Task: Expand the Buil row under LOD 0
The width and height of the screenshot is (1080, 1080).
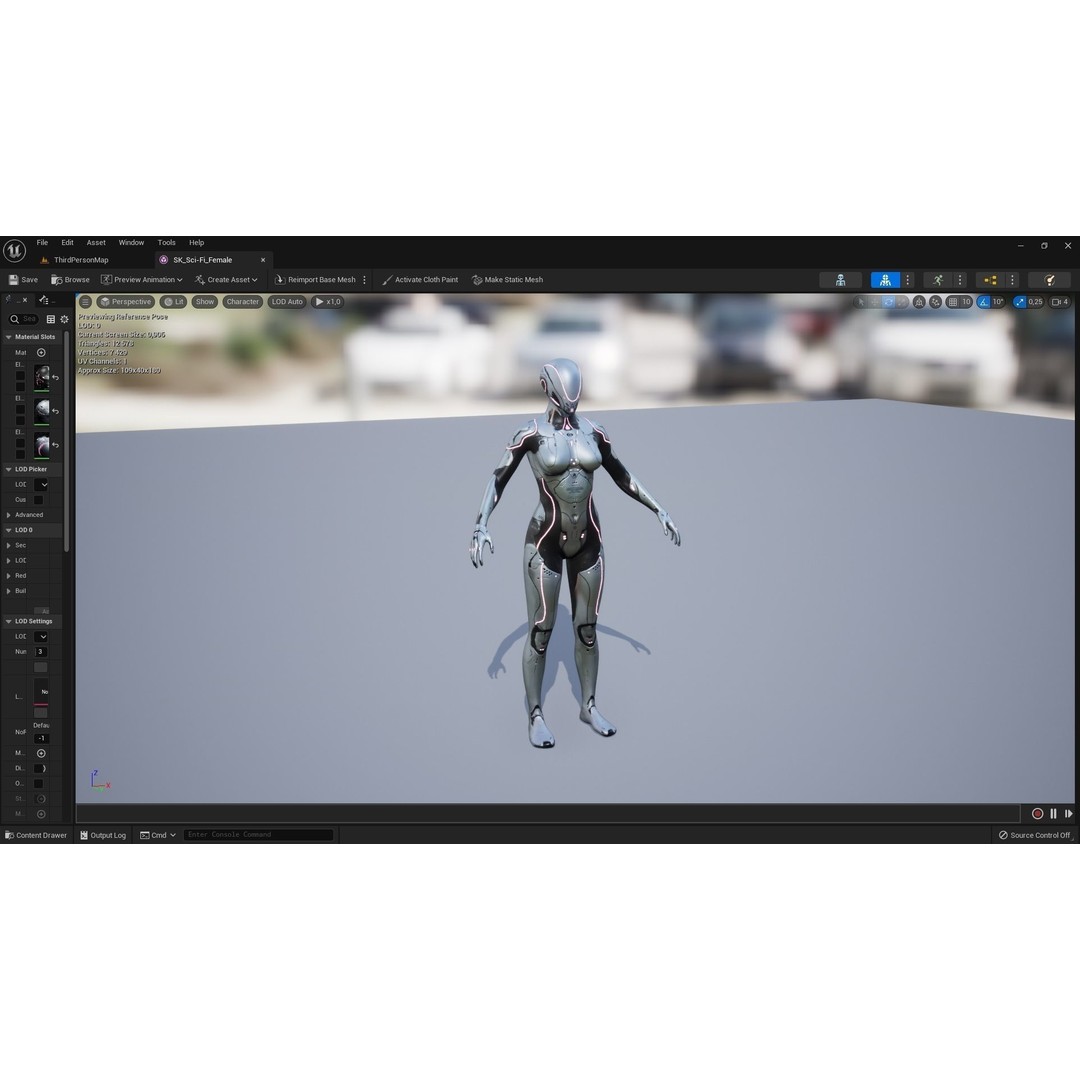Action: pos(8,590)
